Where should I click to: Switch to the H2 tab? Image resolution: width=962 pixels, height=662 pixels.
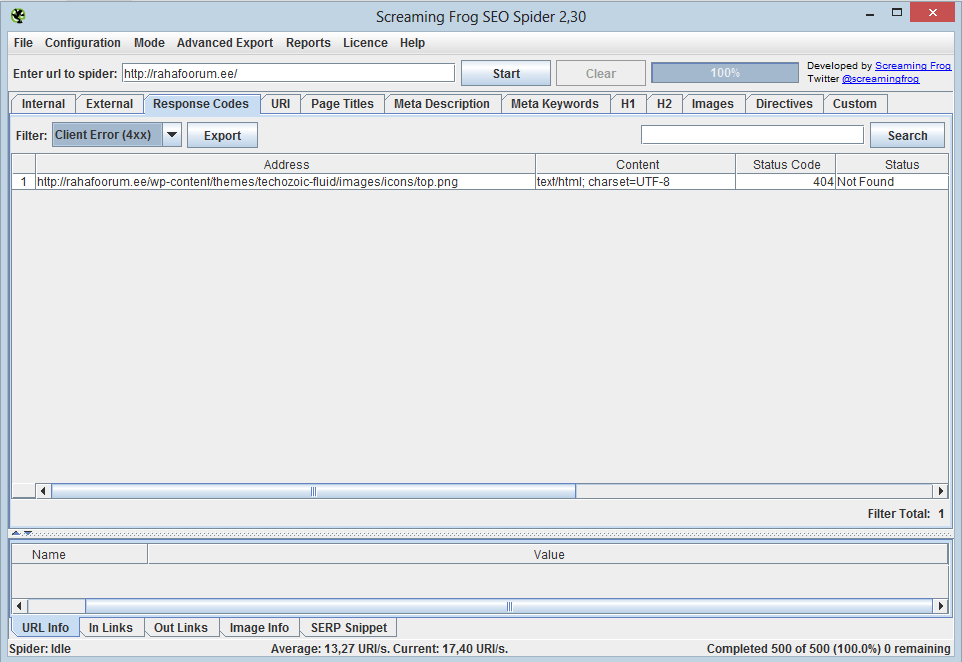[664, 104]
